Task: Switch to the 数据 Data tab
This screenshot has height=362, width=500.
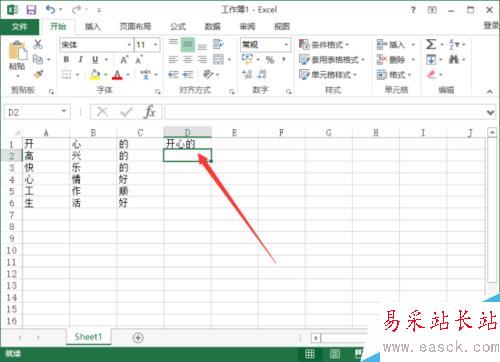Action: click(212, 27)
